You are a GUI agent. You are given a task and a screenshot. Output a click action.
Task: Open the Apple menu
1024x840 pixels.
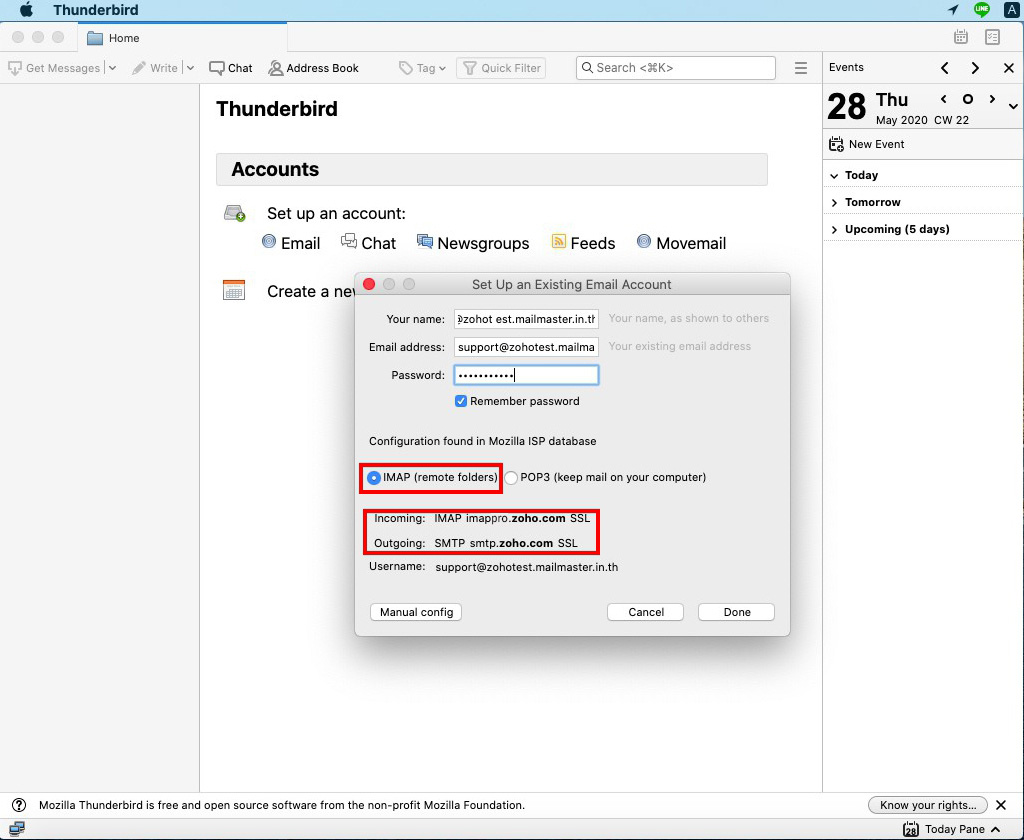click(x=26, y=10)
